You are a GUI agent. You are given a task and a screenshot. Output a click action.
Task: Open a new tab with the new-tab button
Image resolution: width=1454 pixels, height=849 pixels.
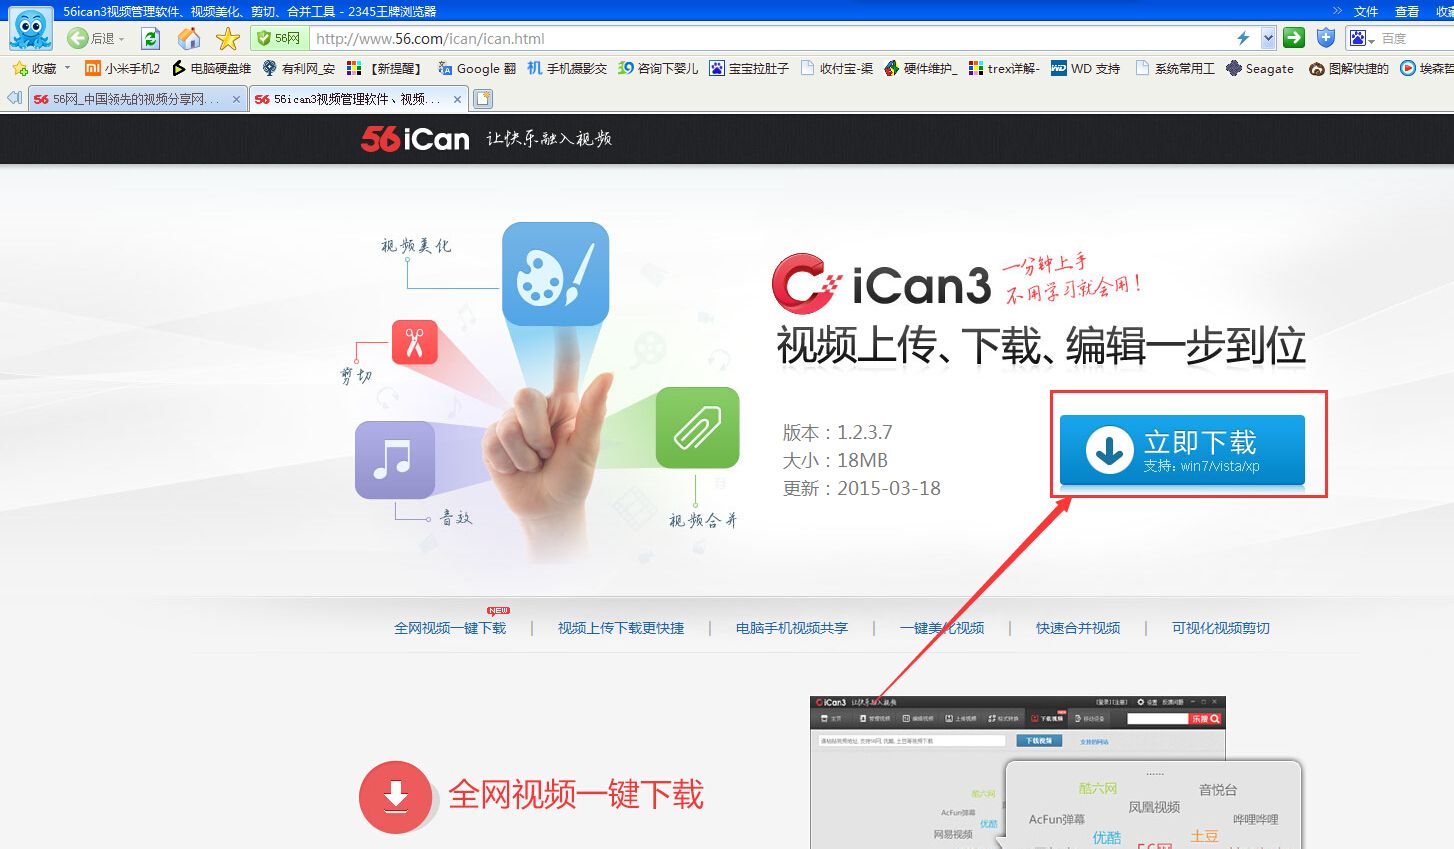(x=483, y=98)
